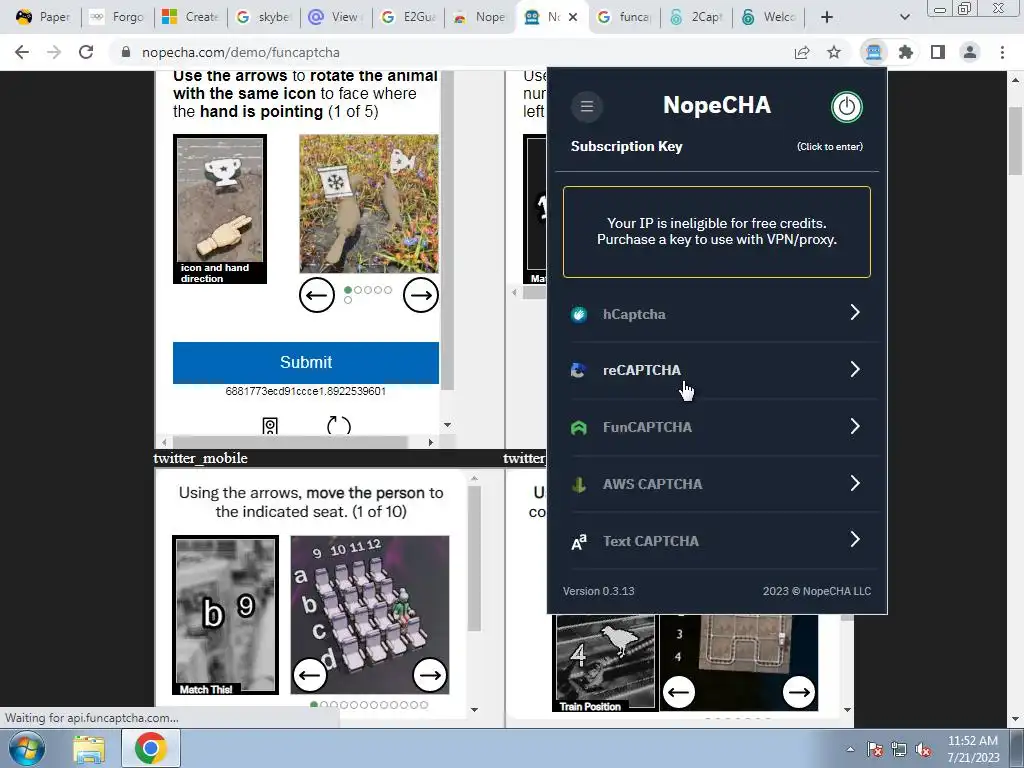Viewport: 1024px width, 768px height.
Task: Click left arrow in train position captcha
Action: click(x=679, y=692)
